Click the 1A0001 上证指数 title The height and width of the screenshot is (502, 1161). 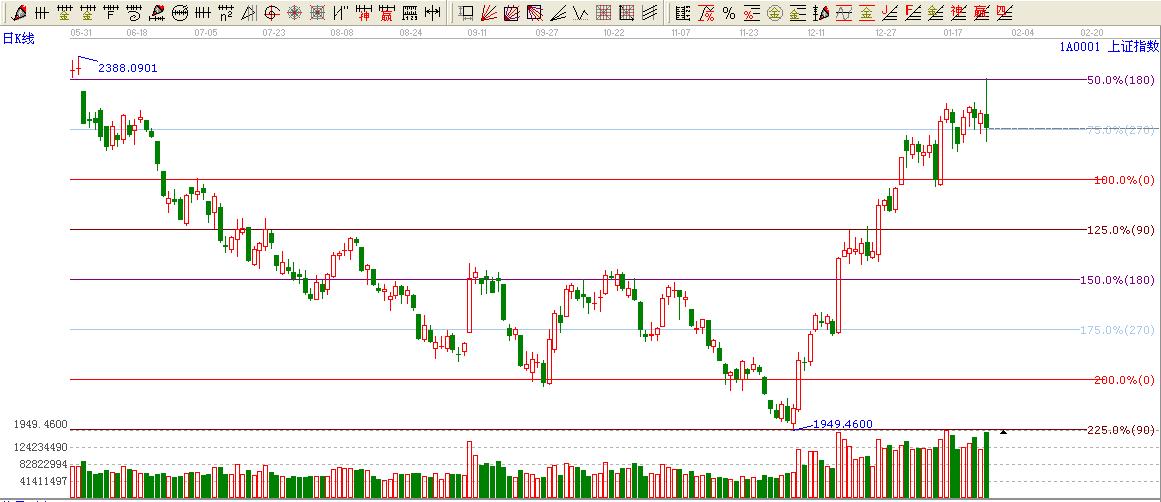[x=1108, y=46]
